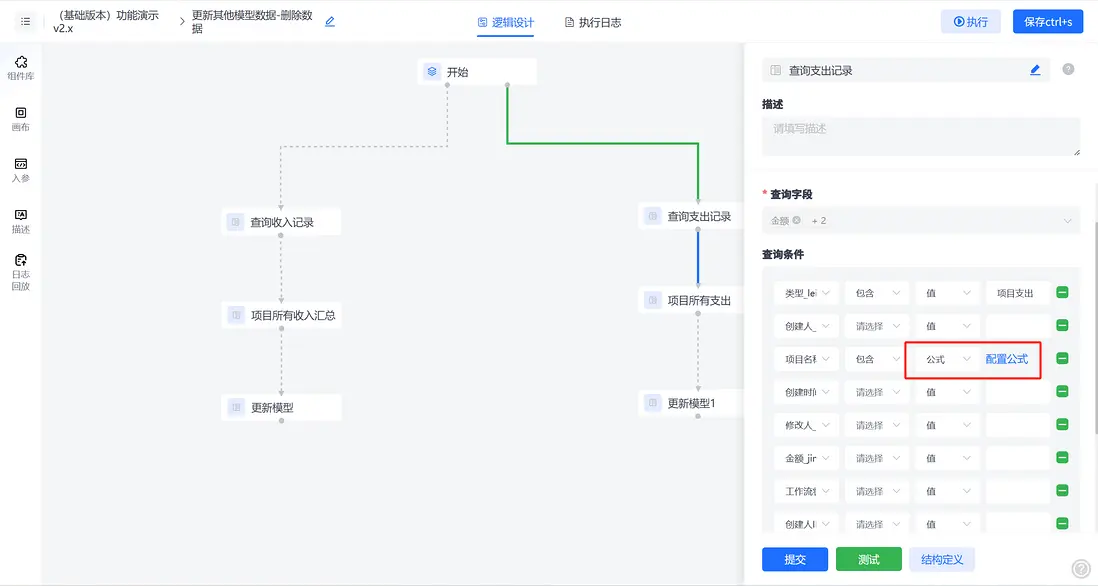Expand the 查询字段 dropdown showing 金额
Viewport: 1098px width, 586px height.
click(x=1065, y=220)
